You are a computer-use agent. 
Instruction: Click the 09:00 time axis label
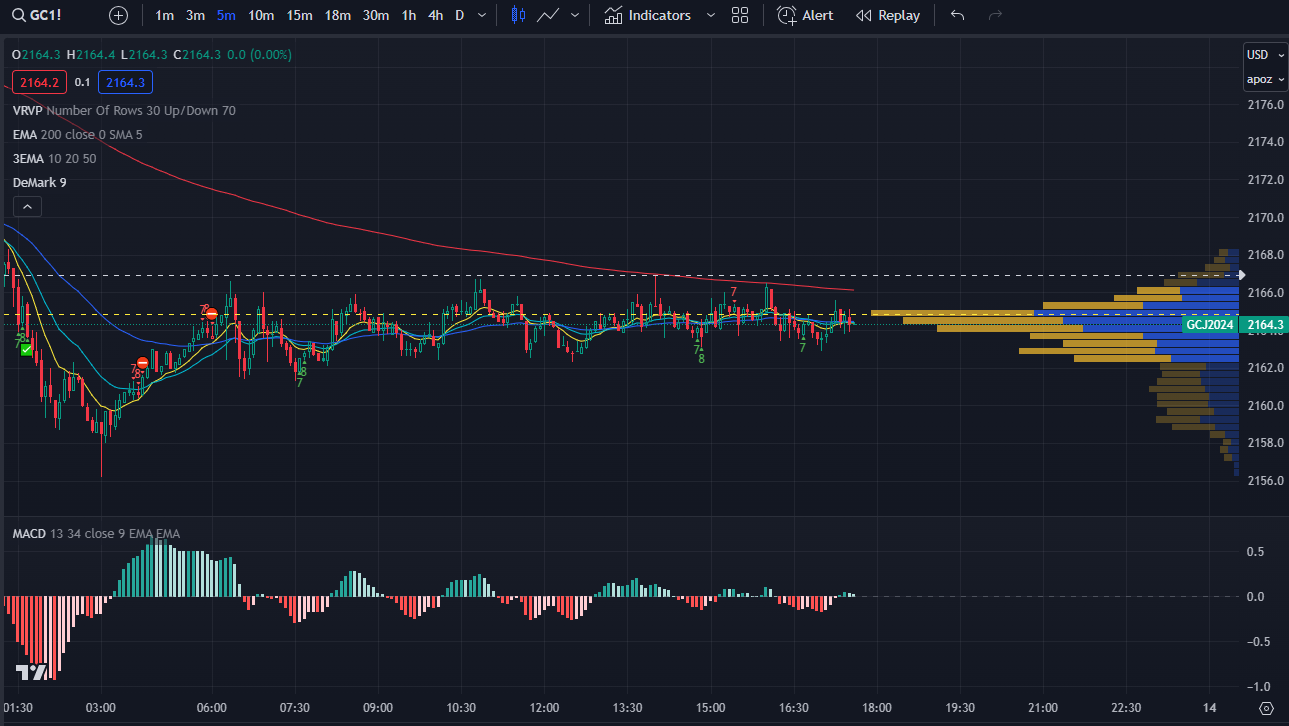coord(378,707)
